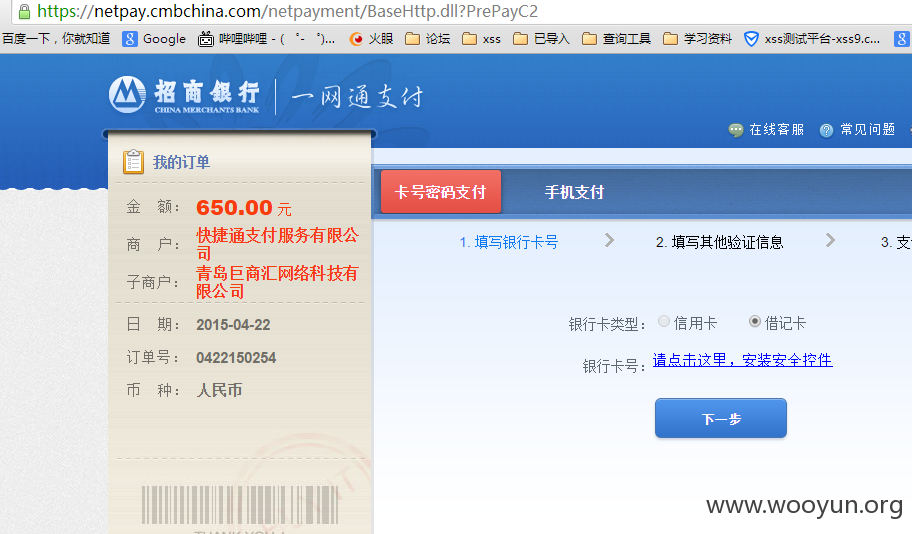Image resolution: width=912 pixels, height=534 pixels.
Task: Select the 信用卡 card type
Action: click(x=664, y=321)
